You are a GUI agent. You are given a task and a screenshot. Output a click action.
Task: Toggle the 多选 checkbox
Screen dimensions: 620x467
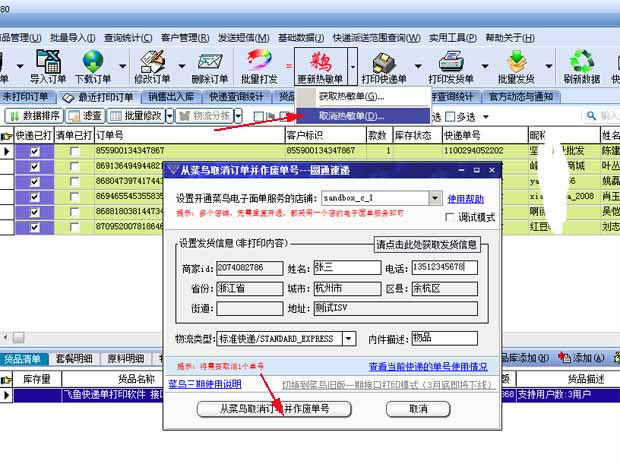coord(450,117)
